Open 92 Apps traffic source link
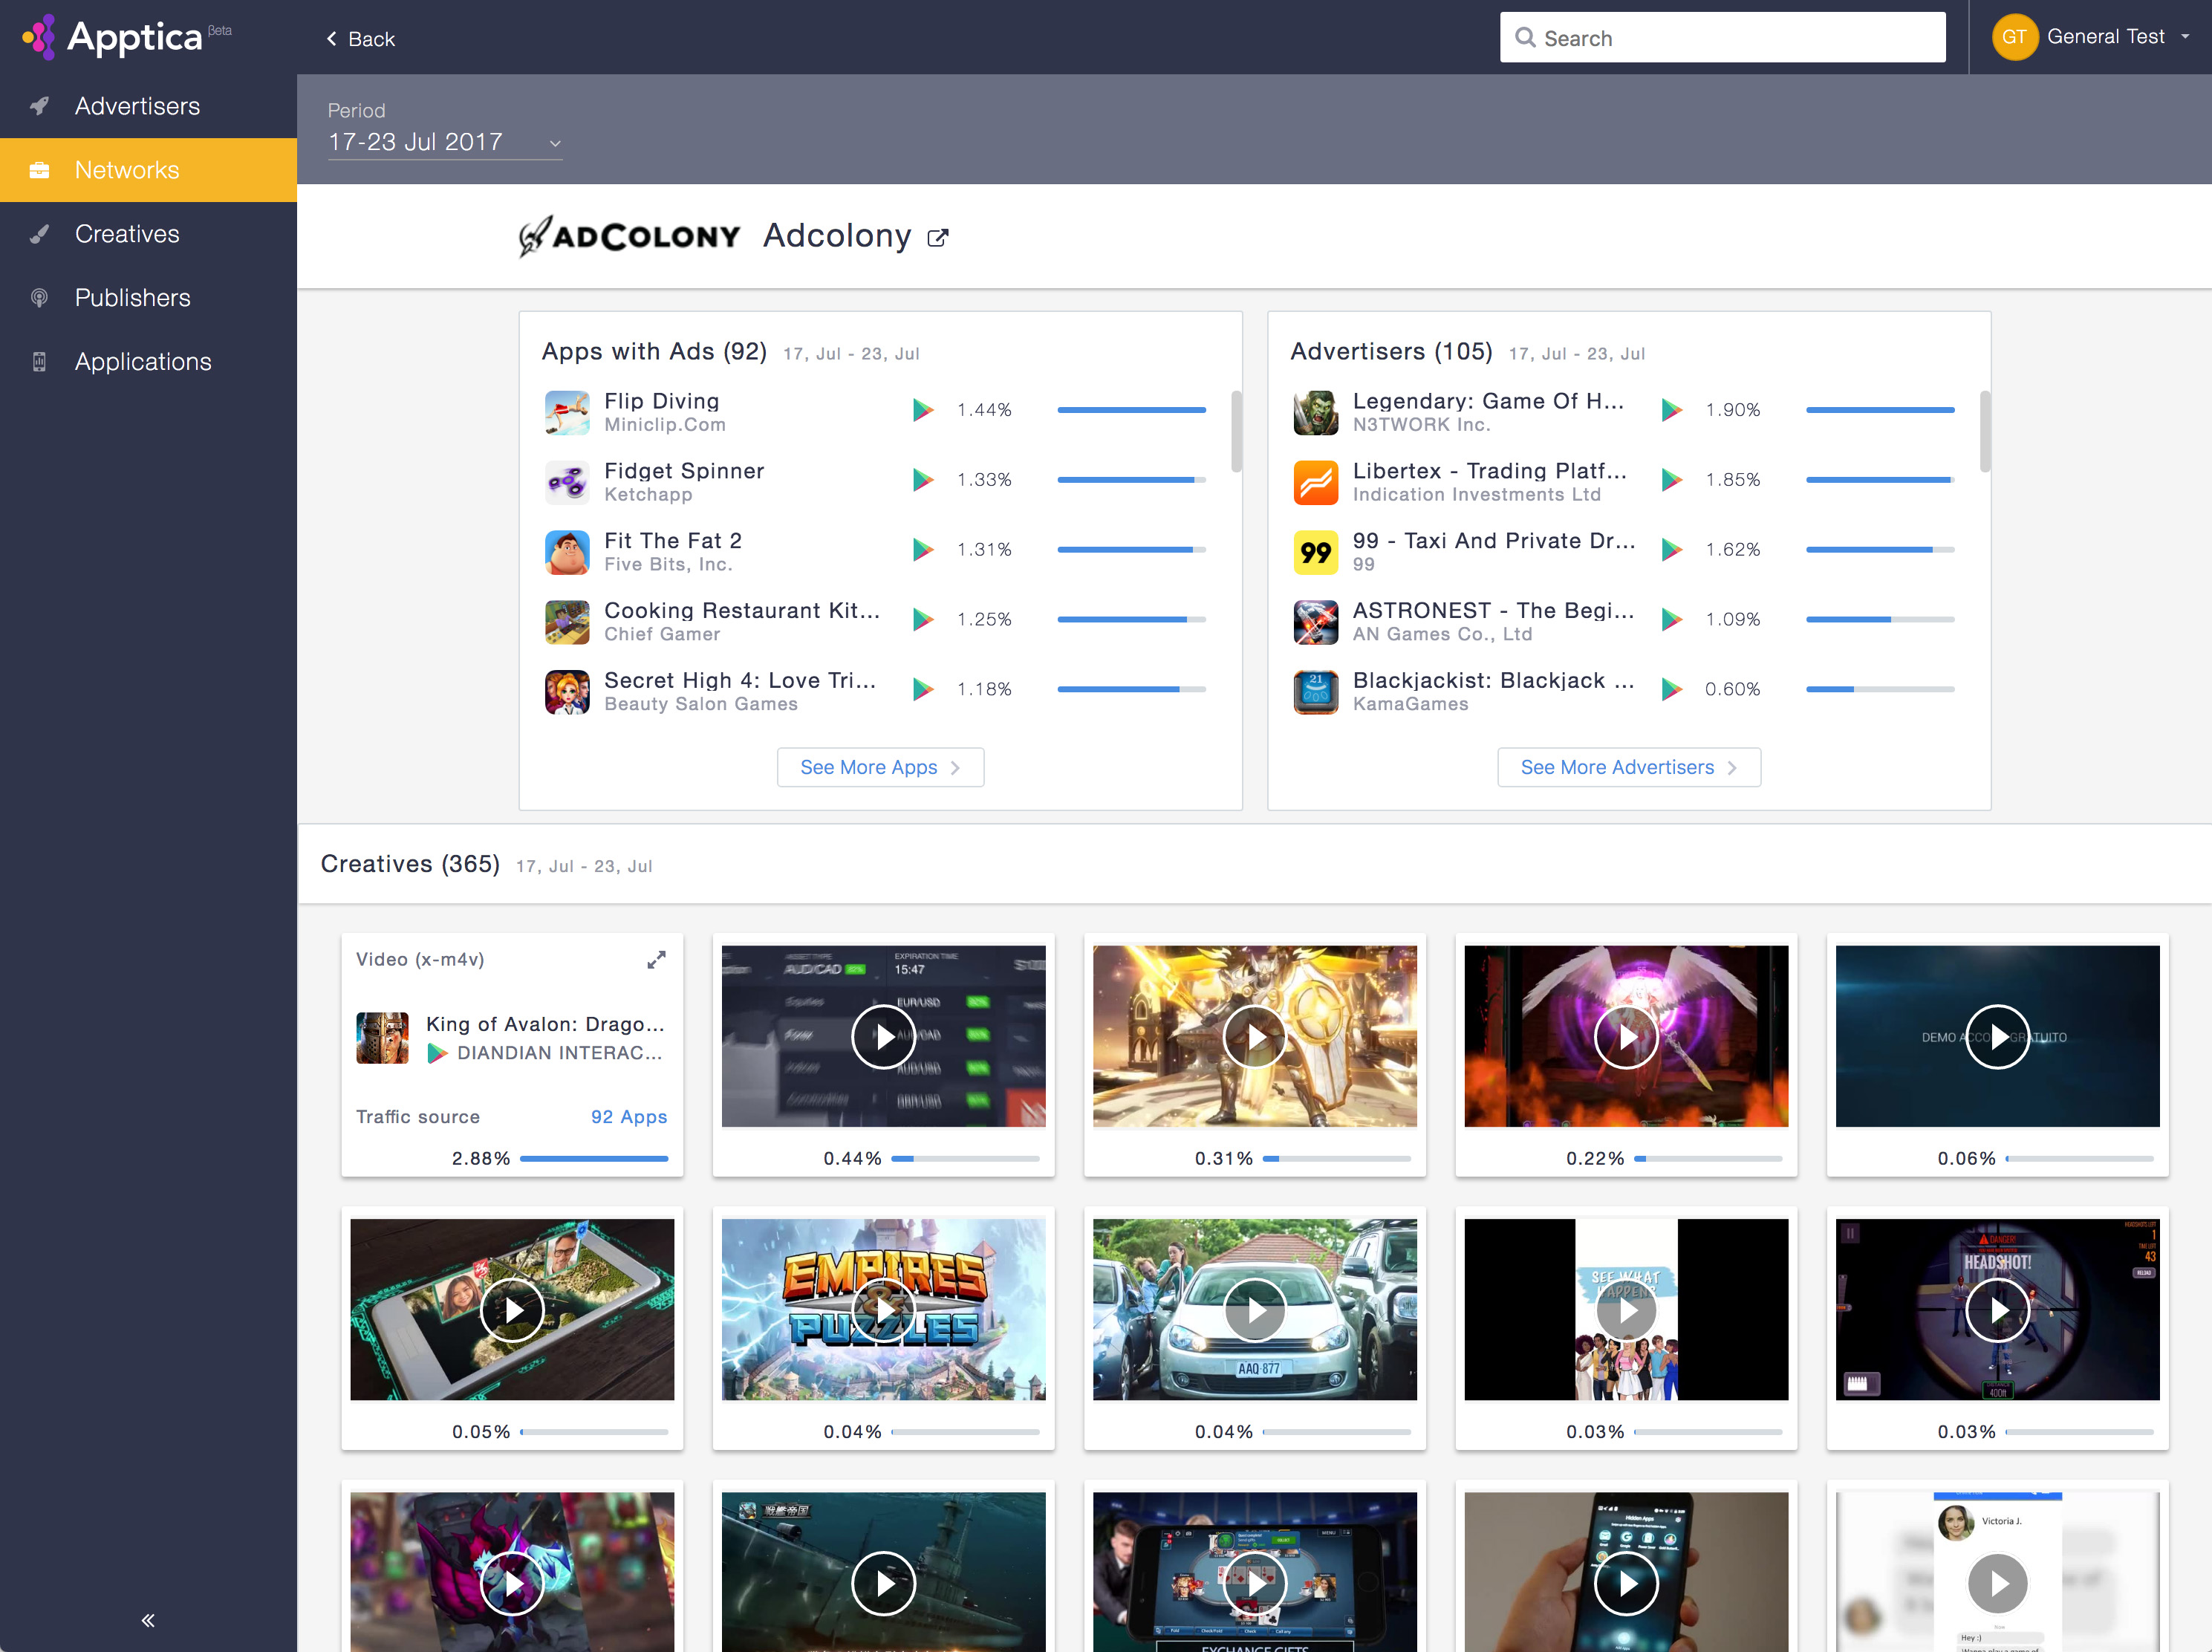Screen dimensions: 2212x1652 (x=628, y=1117)
